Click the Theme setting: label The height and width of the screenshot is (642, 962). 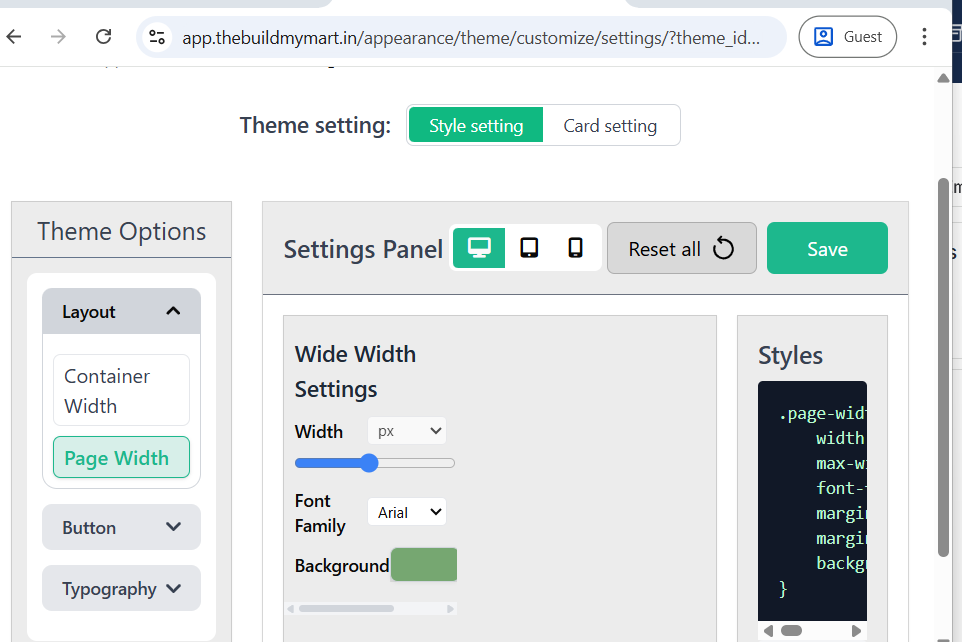coord(315,125)
